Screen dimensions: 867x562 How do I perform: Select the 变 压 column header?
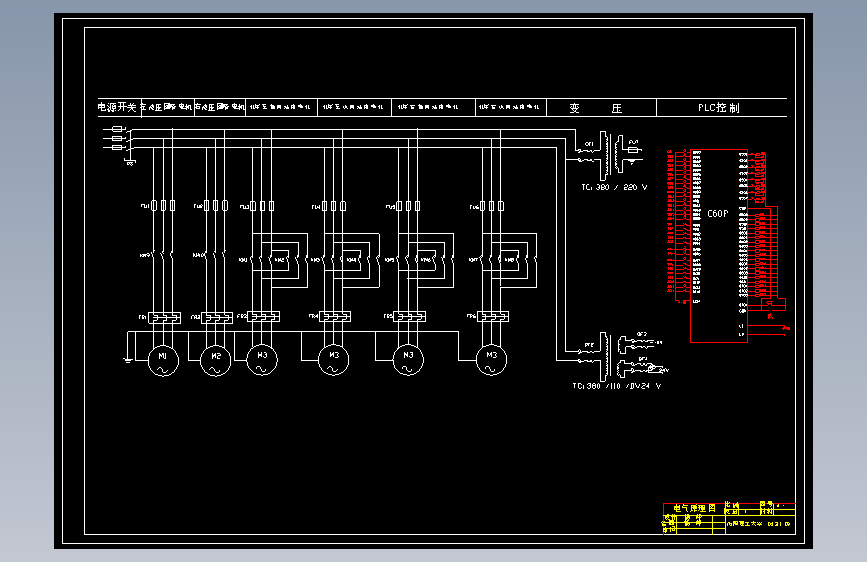click(596, 108)
